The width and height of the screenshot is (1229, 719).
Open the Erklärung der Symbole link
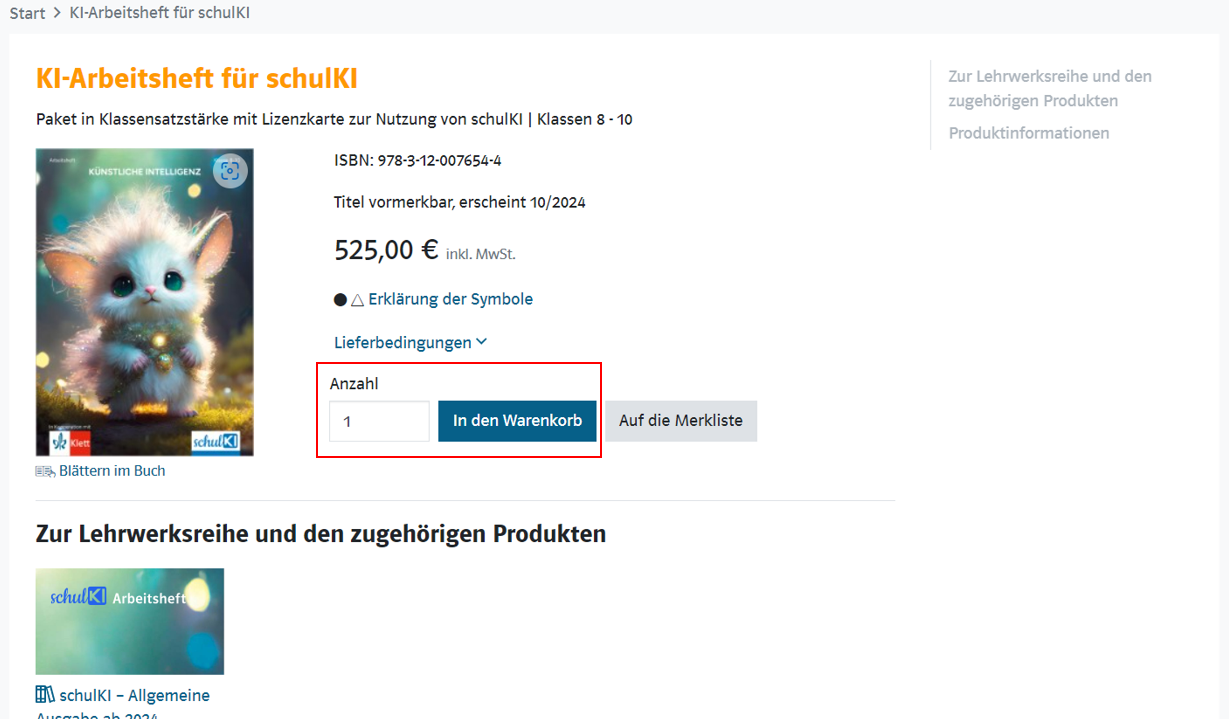click(450, 299)
